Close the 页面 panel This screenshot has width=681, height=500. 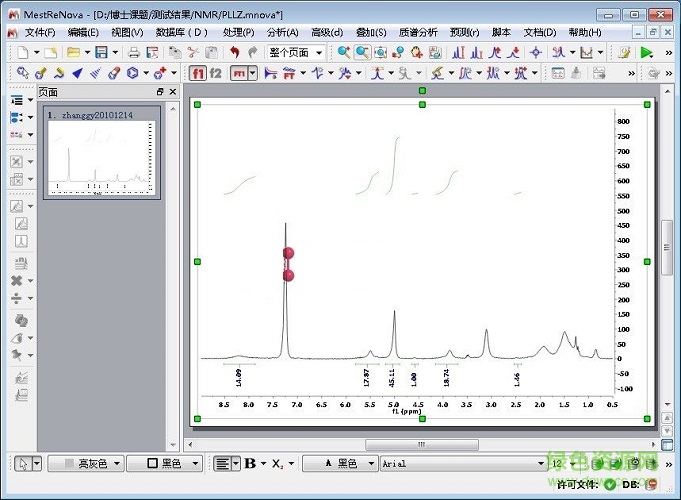click(172, 92)
